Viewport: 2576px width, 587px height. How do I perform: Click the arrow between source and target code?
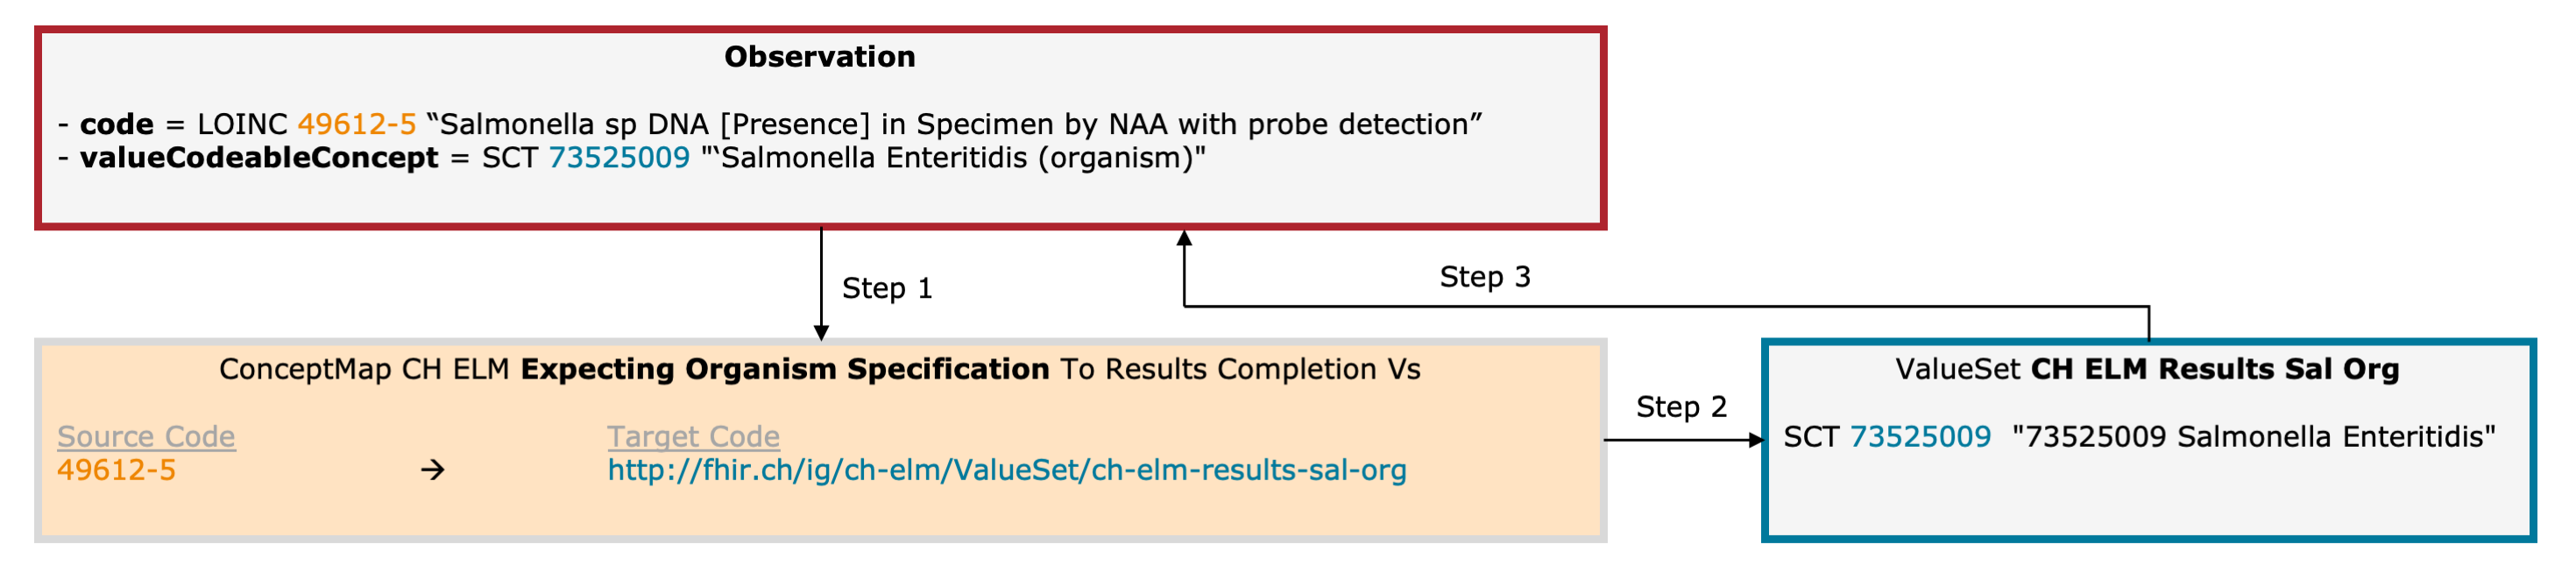(432, 470)
